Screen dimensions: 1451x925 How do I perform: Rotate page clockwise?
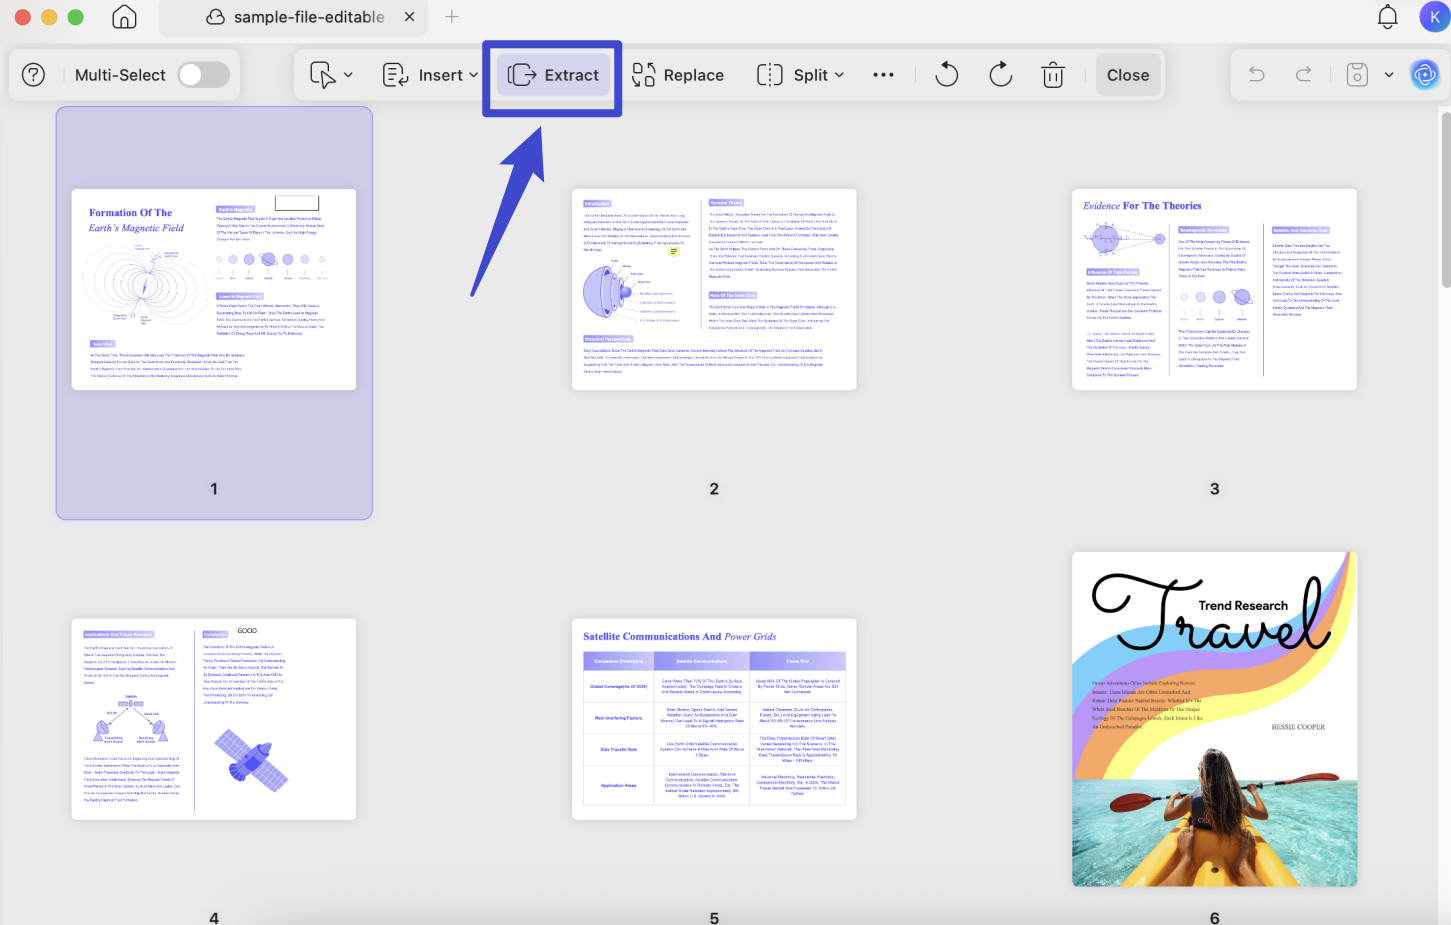coord(1000,75)
